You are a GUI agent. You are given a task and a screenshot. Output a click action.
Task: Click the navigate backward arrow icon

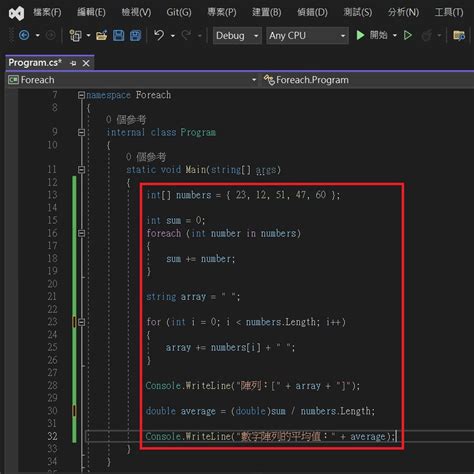click(24, 35)
